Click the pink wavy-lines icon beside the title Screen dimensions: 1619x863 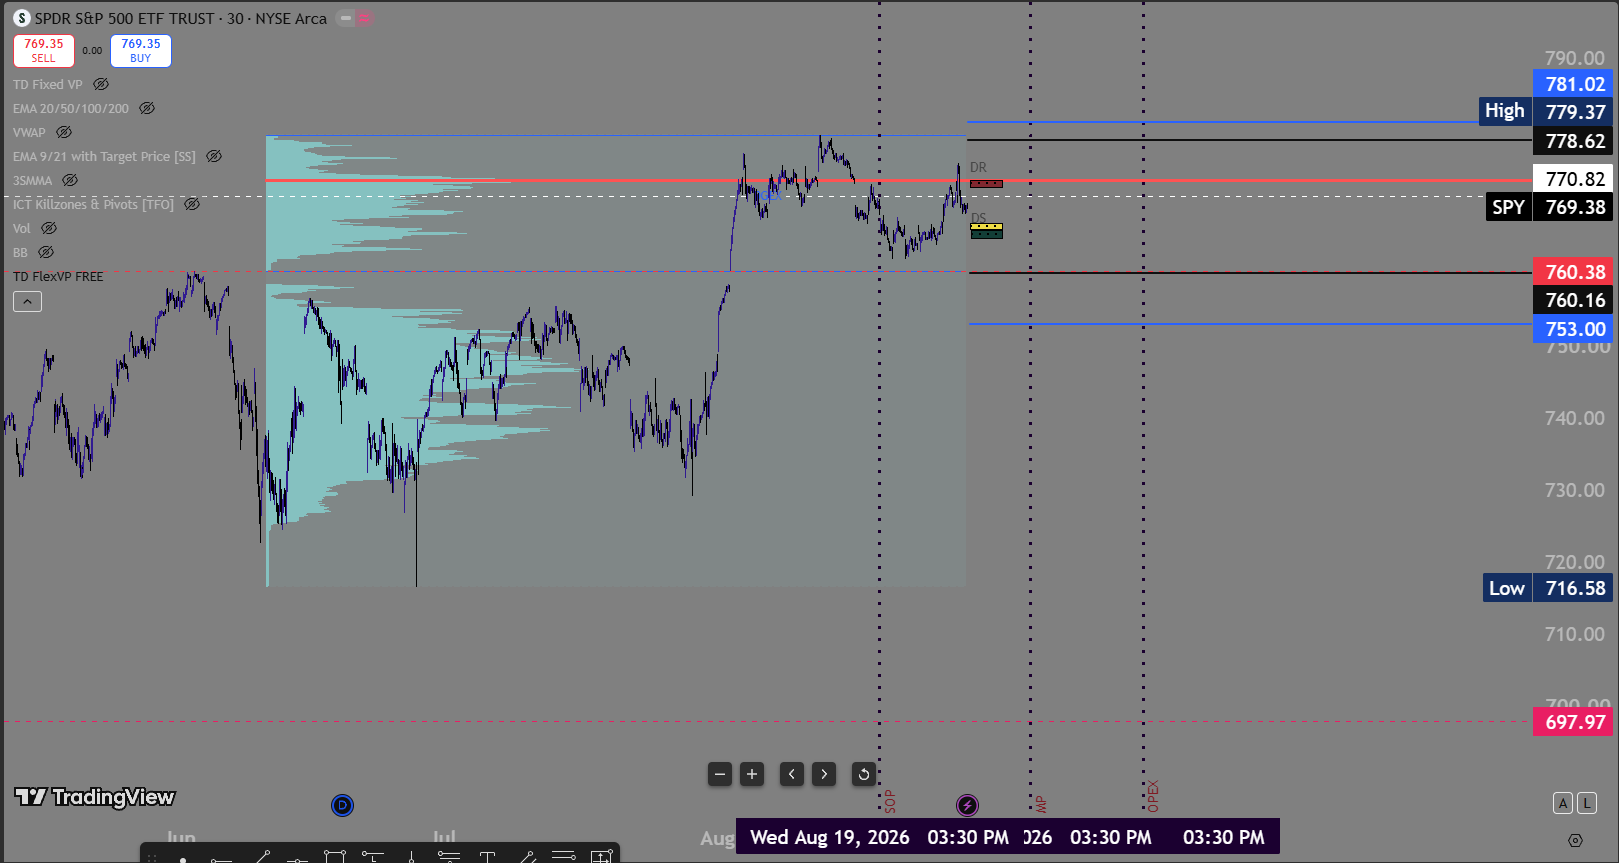coord(364,18)
